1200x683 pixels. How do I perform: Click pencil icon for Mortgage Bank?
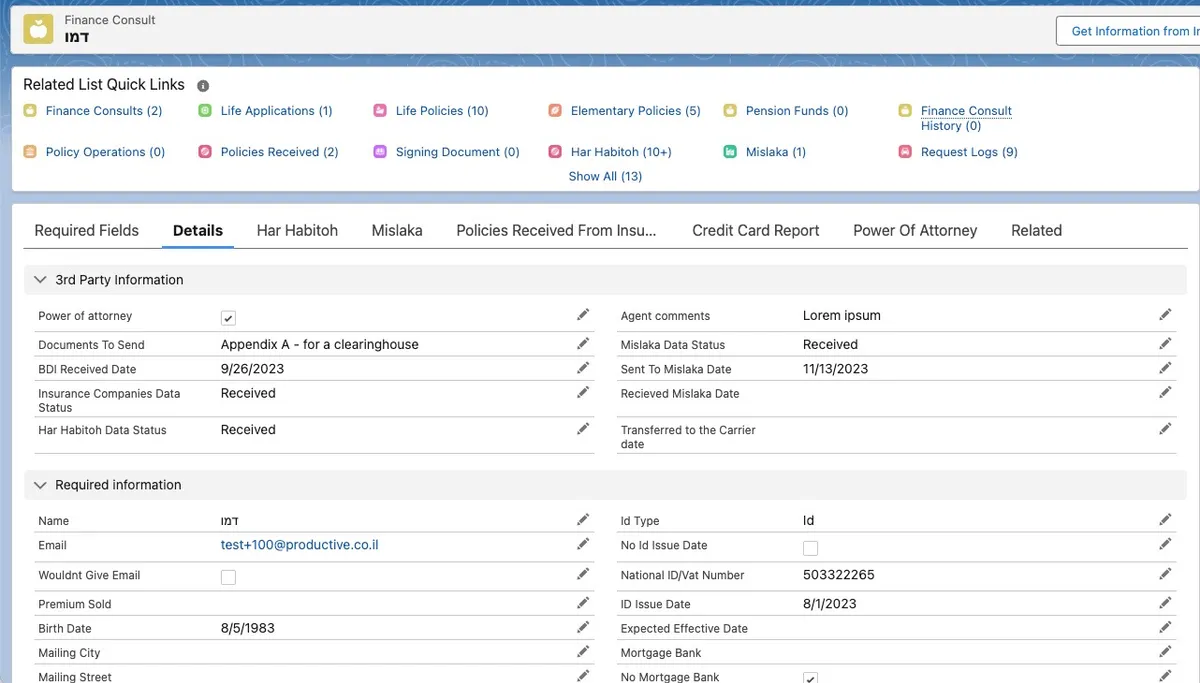[1165, 652]
